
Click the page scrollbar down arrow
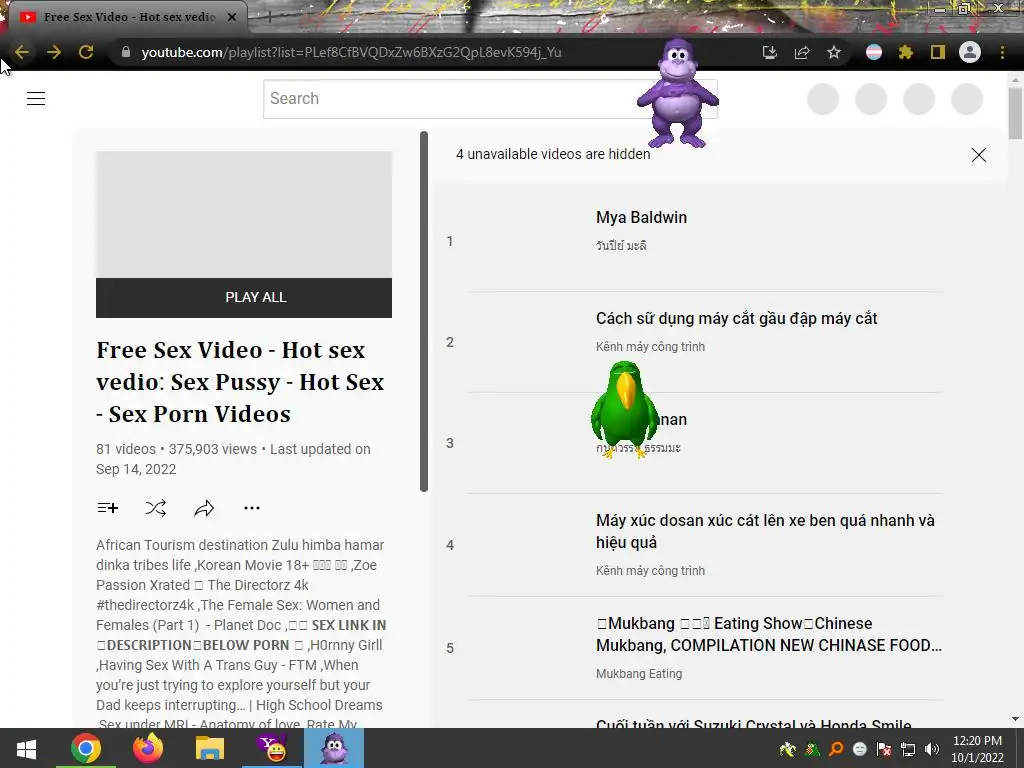pyautogui.click(x=1015, y=719)
